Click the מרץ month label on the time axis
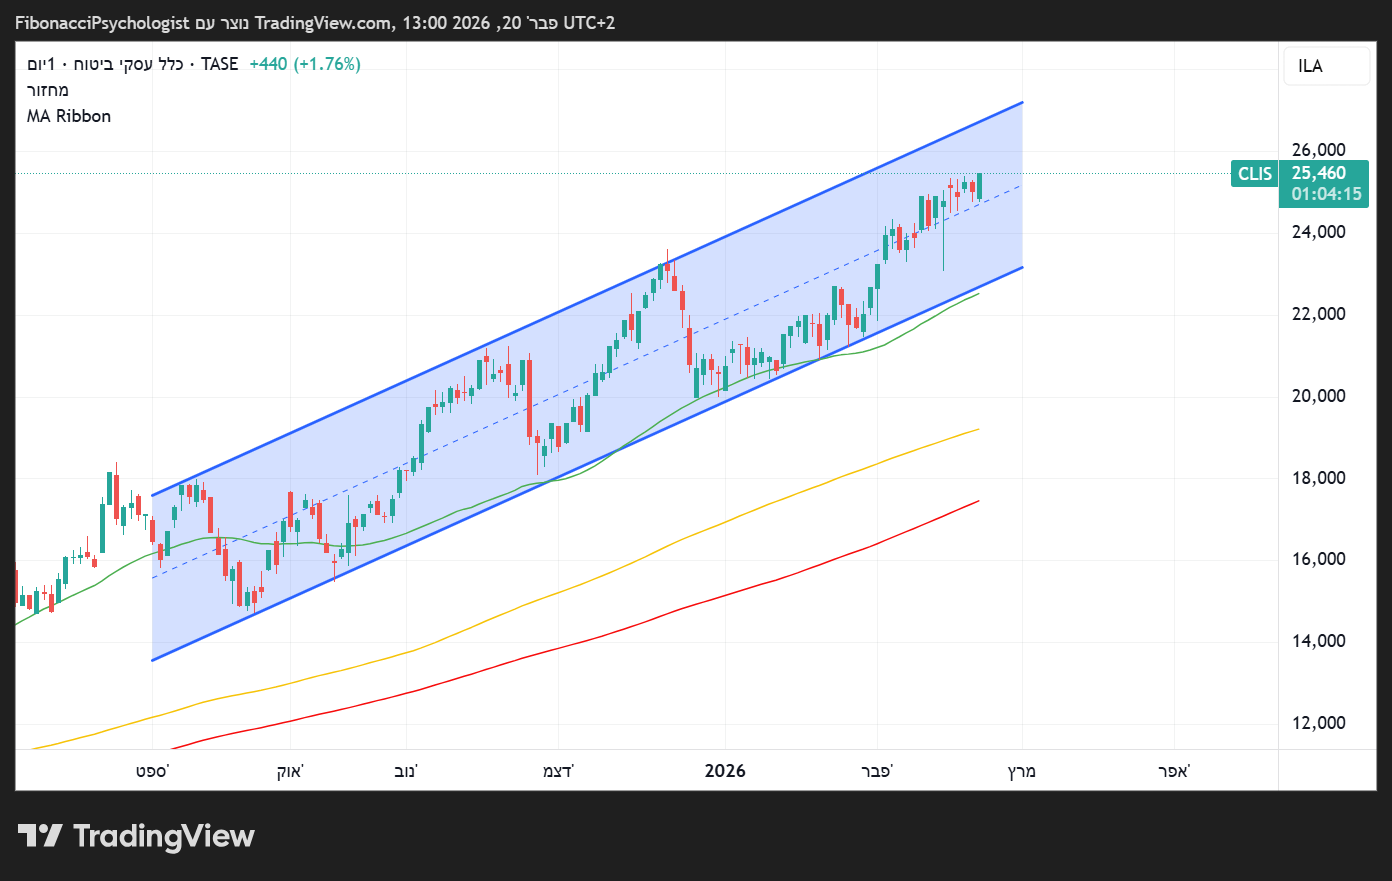The height and width of the screenshot is (881, 1392). 1021,771
